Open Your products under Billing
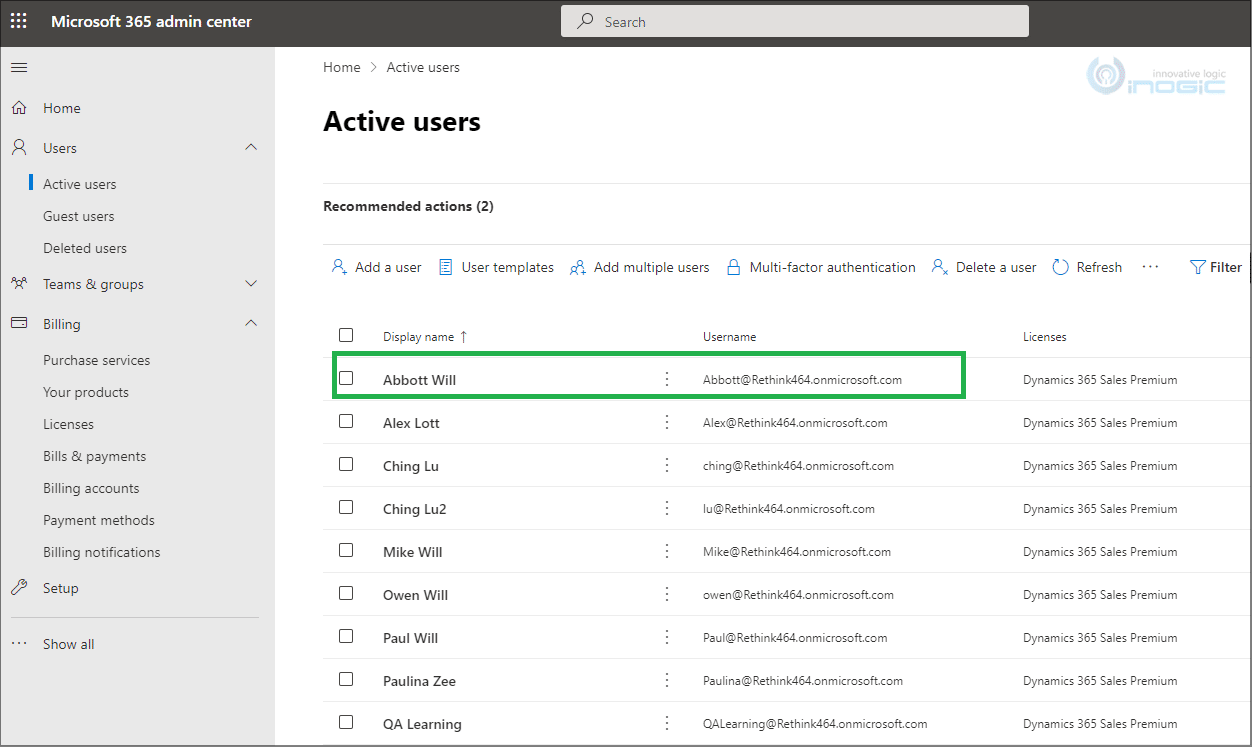Image resolution: width=1252 pixels, height=747 pixels. click(x=86, y=392)
